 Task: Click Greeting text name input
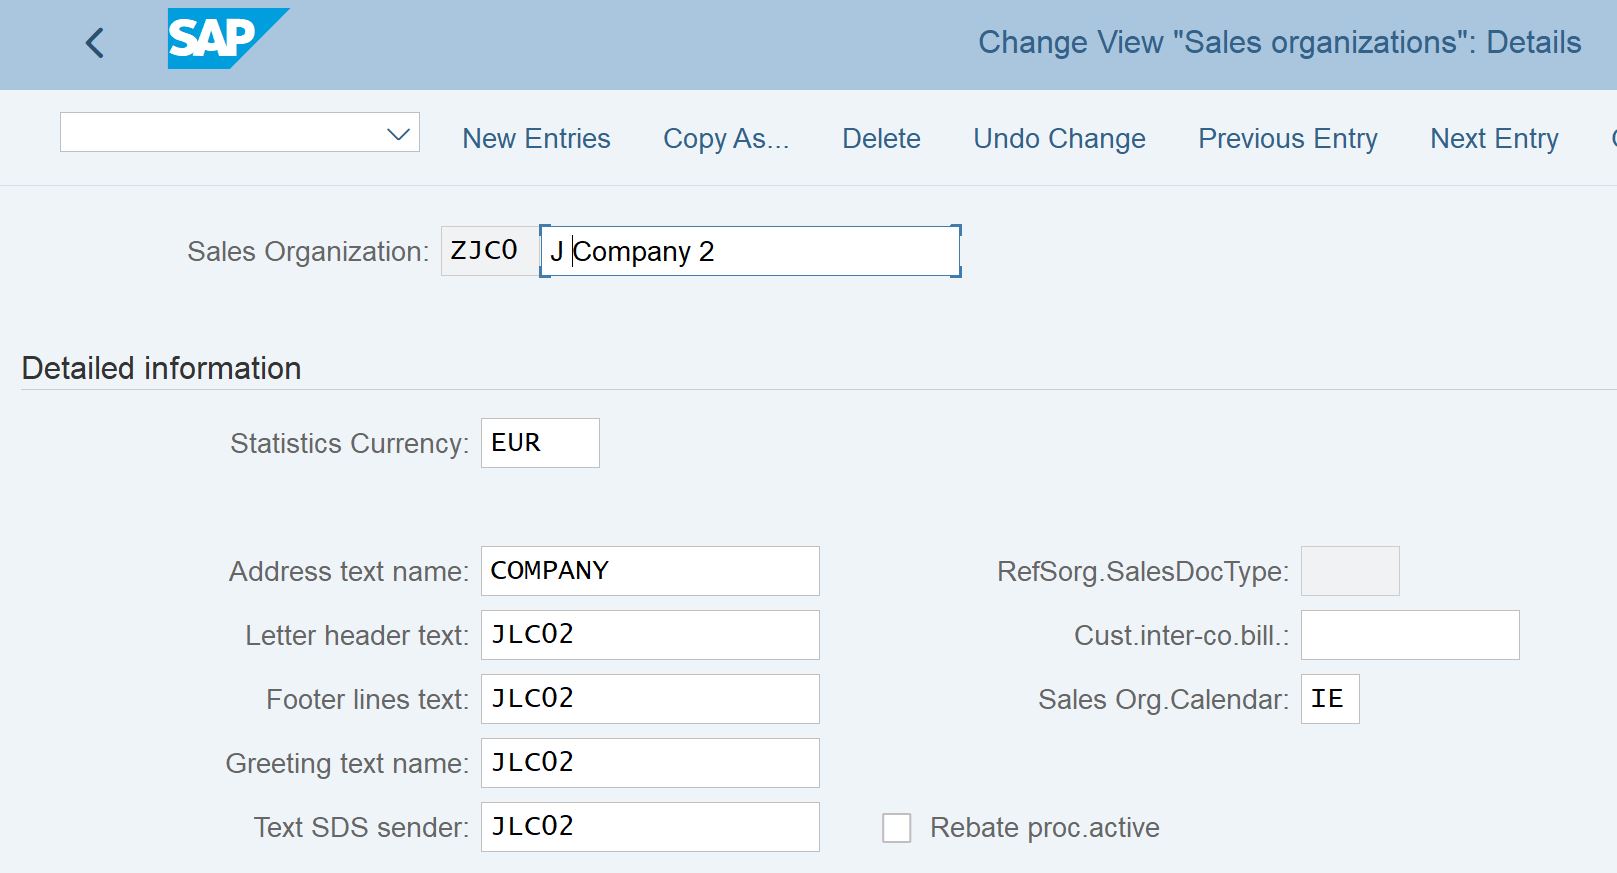tap(650, 763)
